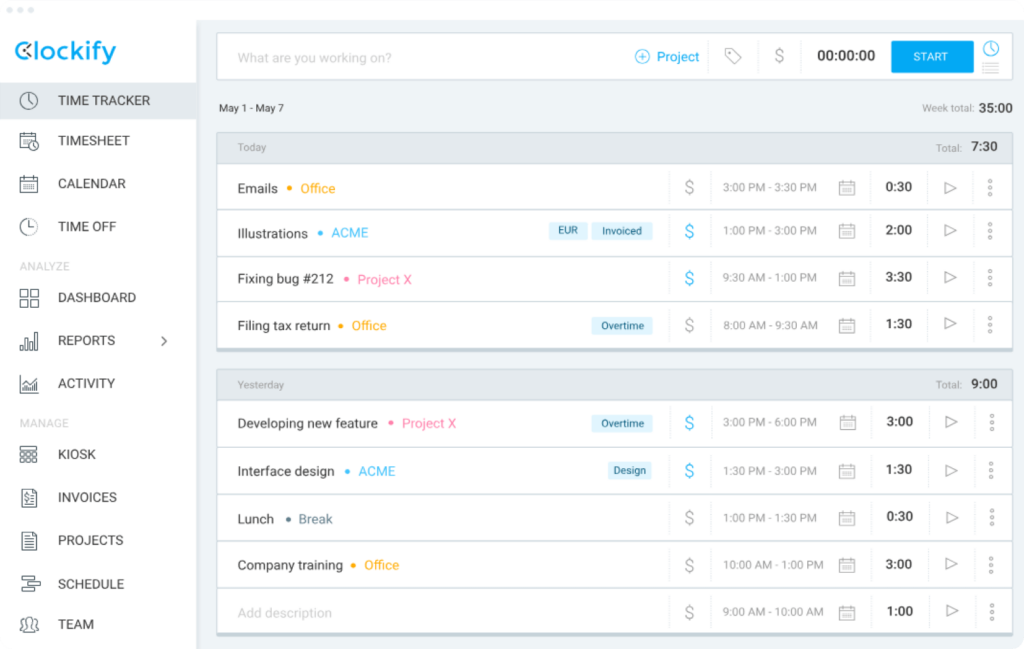Go to the Calendar page
Screen dimensions: 1024x649
(91, 184)
